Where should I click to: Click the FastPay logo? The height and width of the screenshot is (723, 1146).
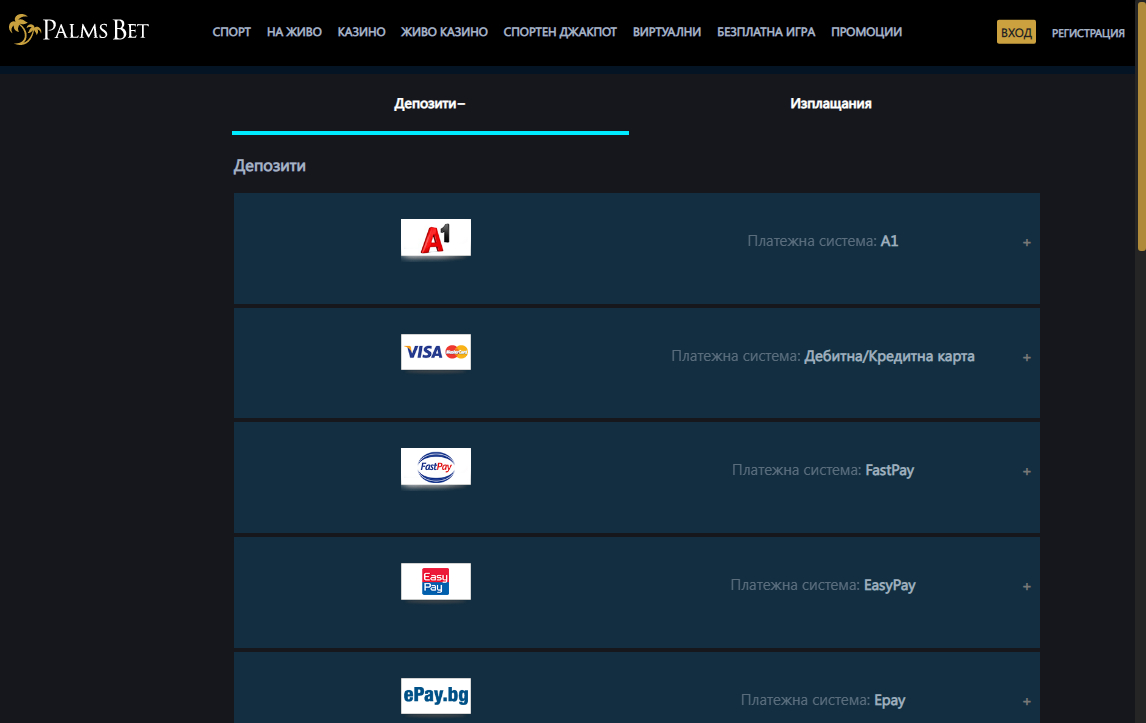pyautogui.click(x=436, y=466)
